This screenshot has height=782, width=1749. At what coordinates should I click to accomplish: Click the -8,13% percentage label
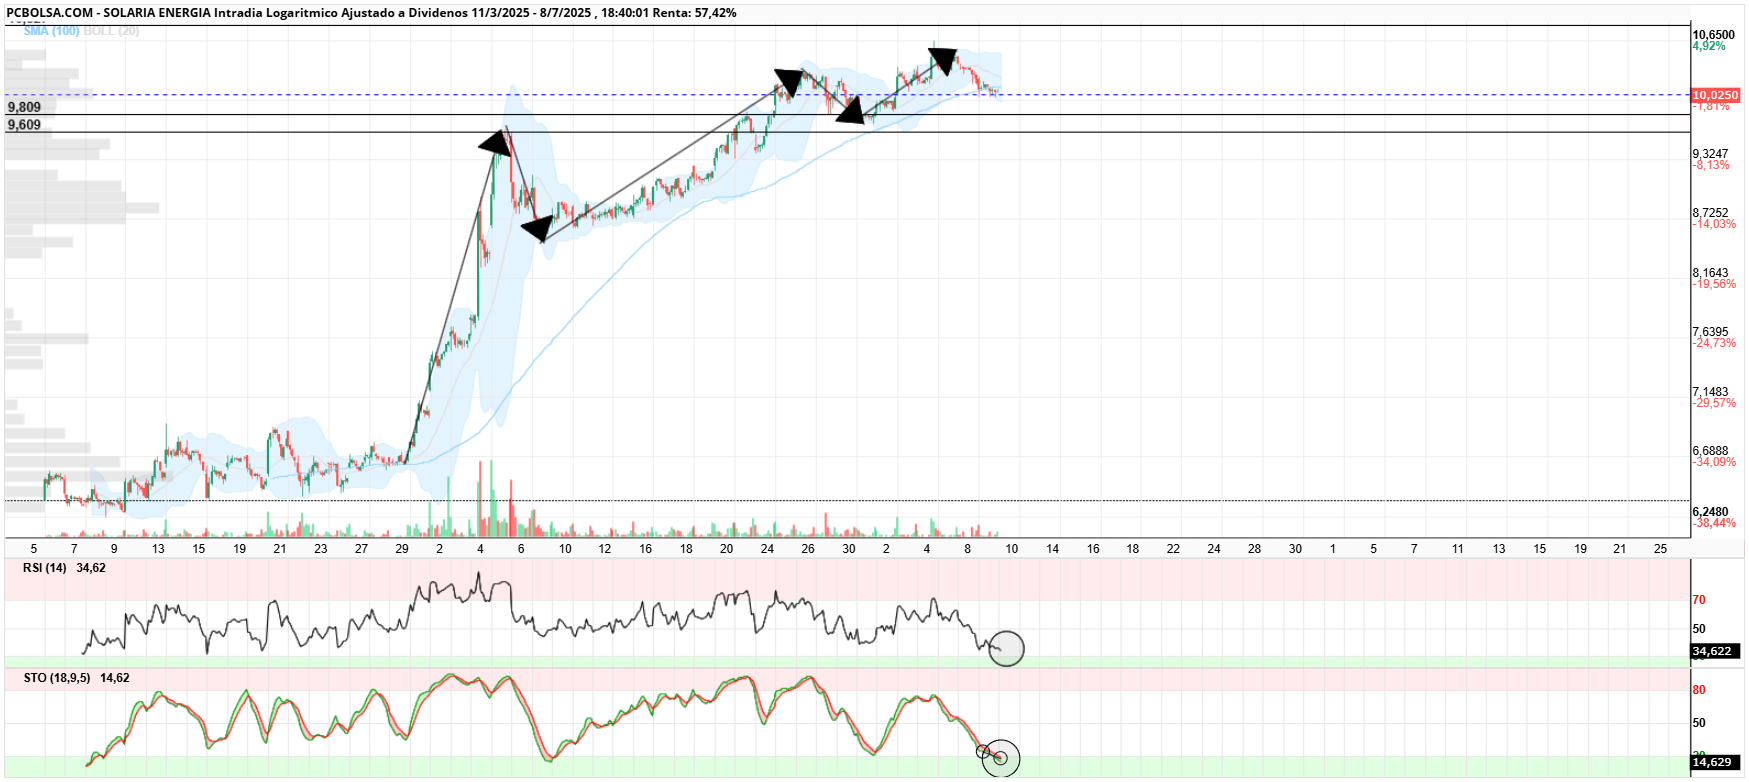pos(1711,165)
